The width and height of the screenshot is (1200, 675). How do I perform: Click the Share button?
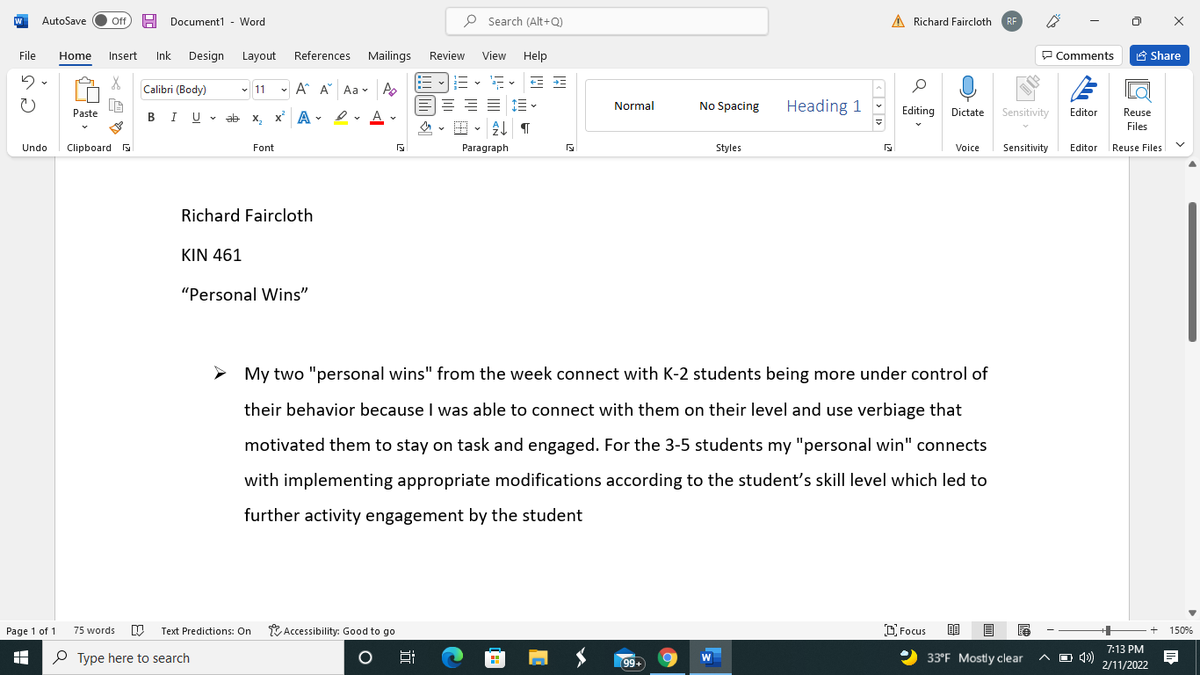click(x=1157, y=56)
